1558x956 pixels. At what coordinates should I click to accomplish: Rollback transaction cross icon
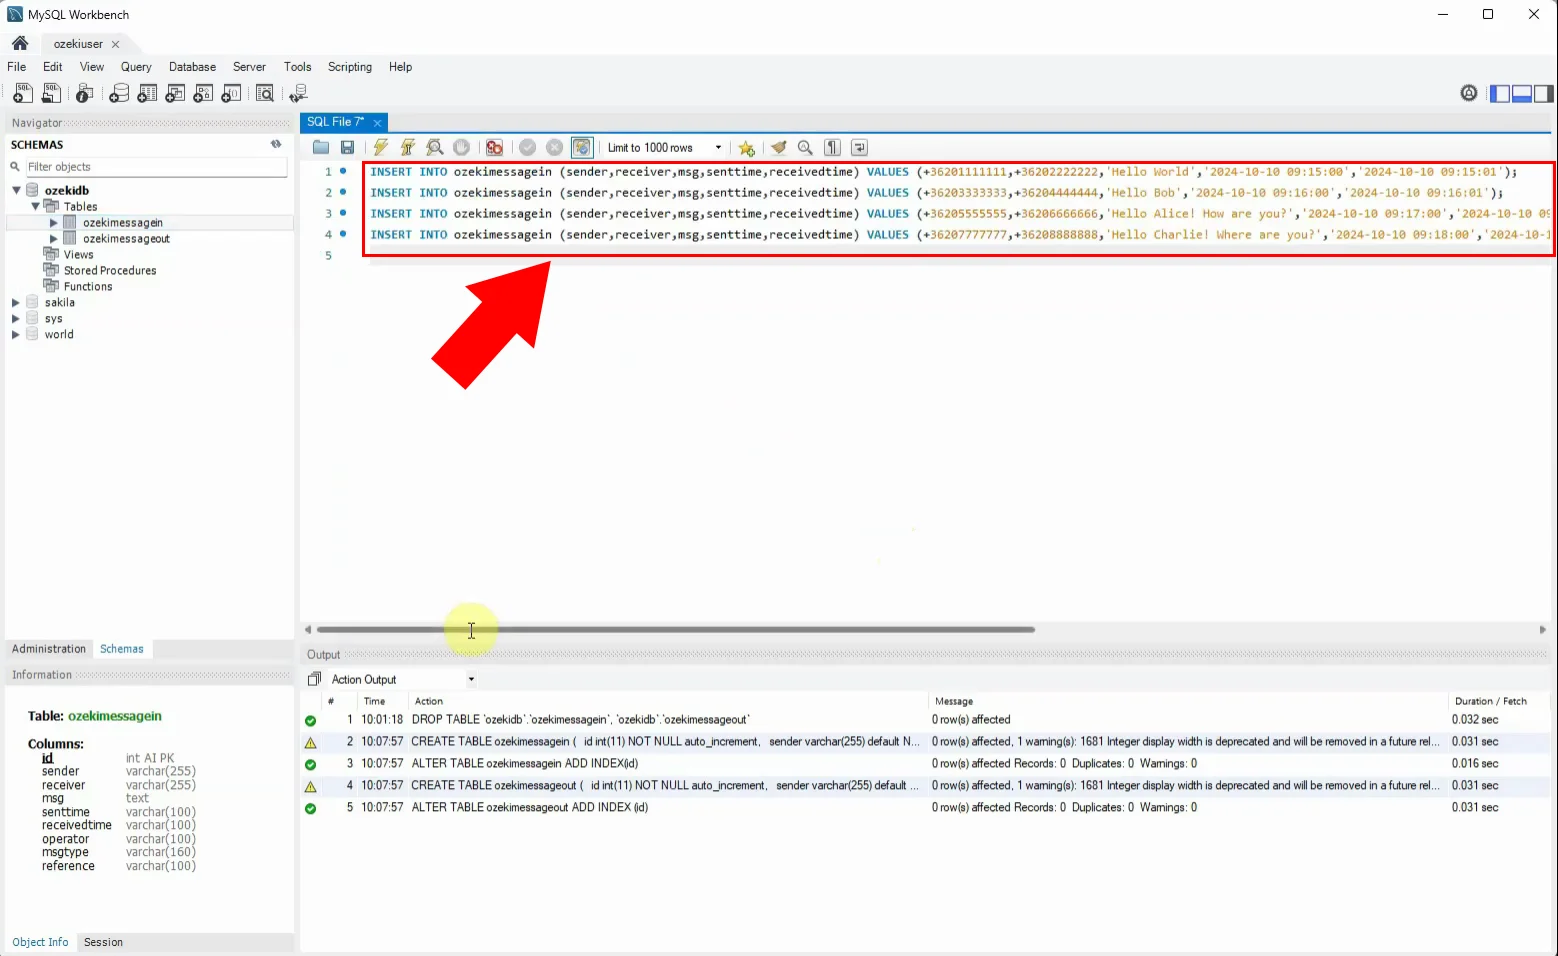pos(555,147)
